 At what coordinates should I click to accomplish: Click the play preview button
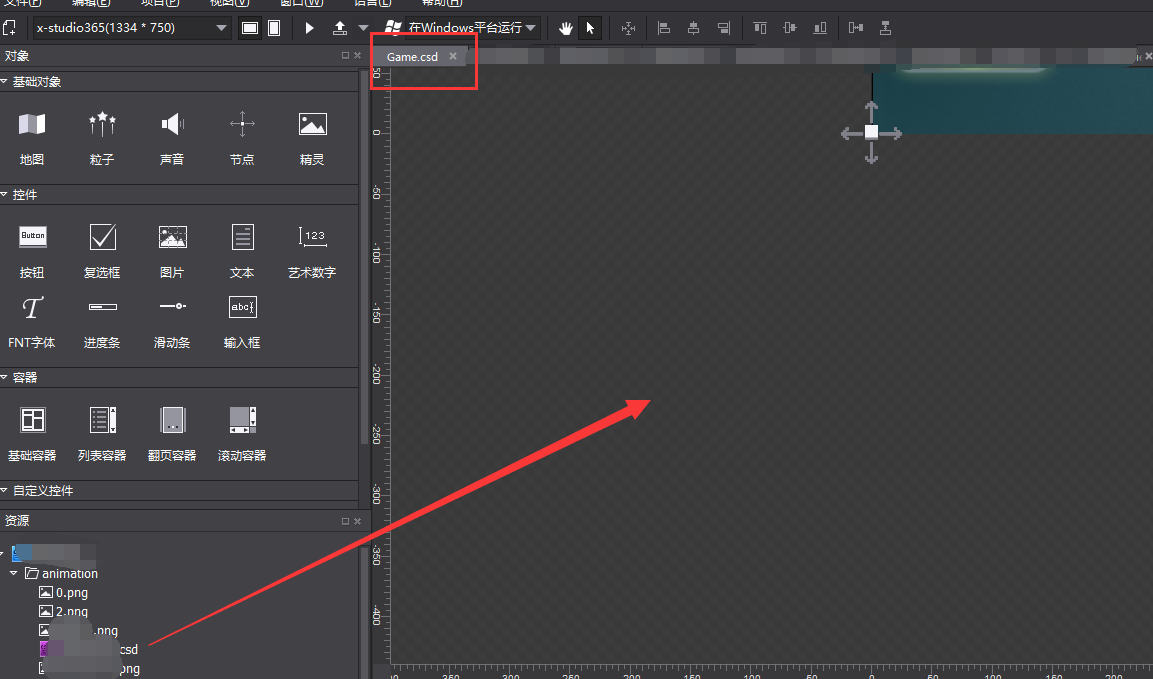pyautogui.click(x=310, y=28)
